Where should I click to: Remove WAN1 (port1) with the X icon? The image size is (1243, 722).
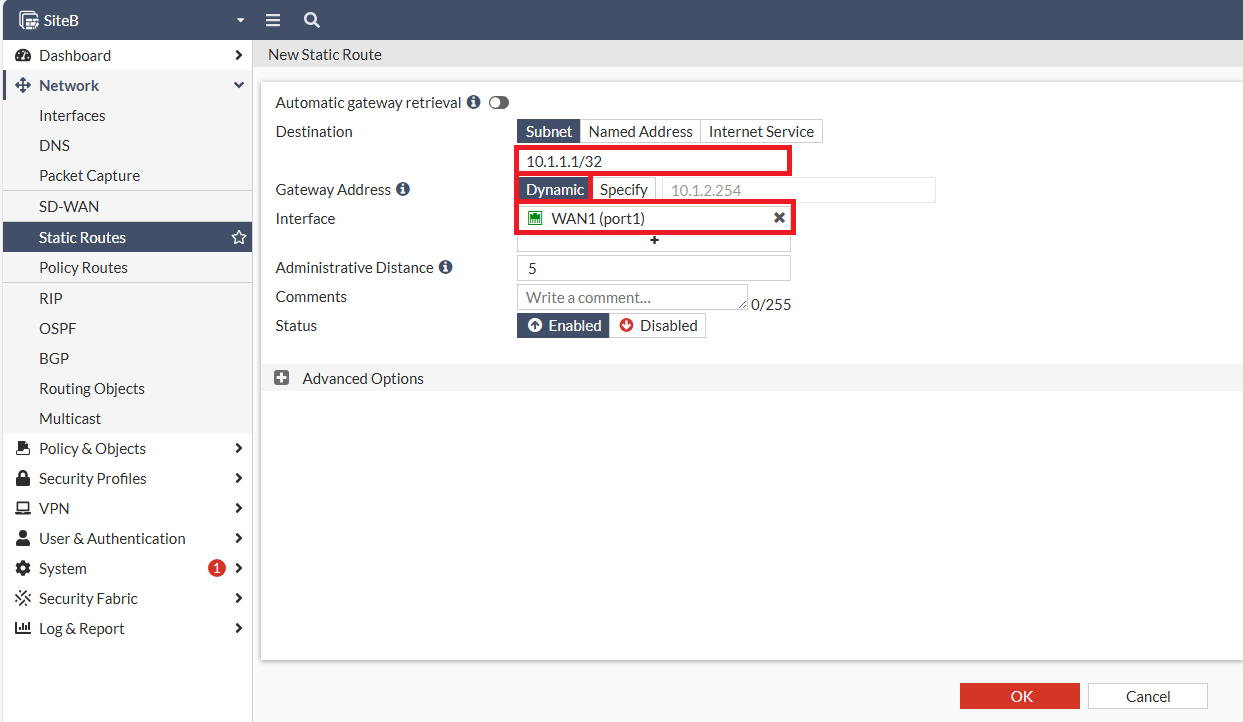[779, 218]
